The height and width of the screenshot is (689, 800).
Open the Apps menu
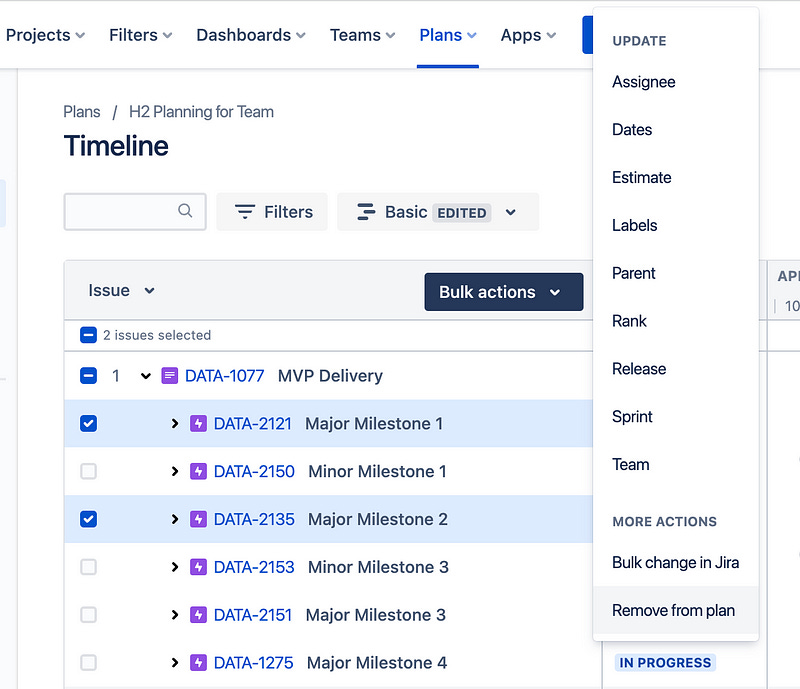click(x=528, y=35)
